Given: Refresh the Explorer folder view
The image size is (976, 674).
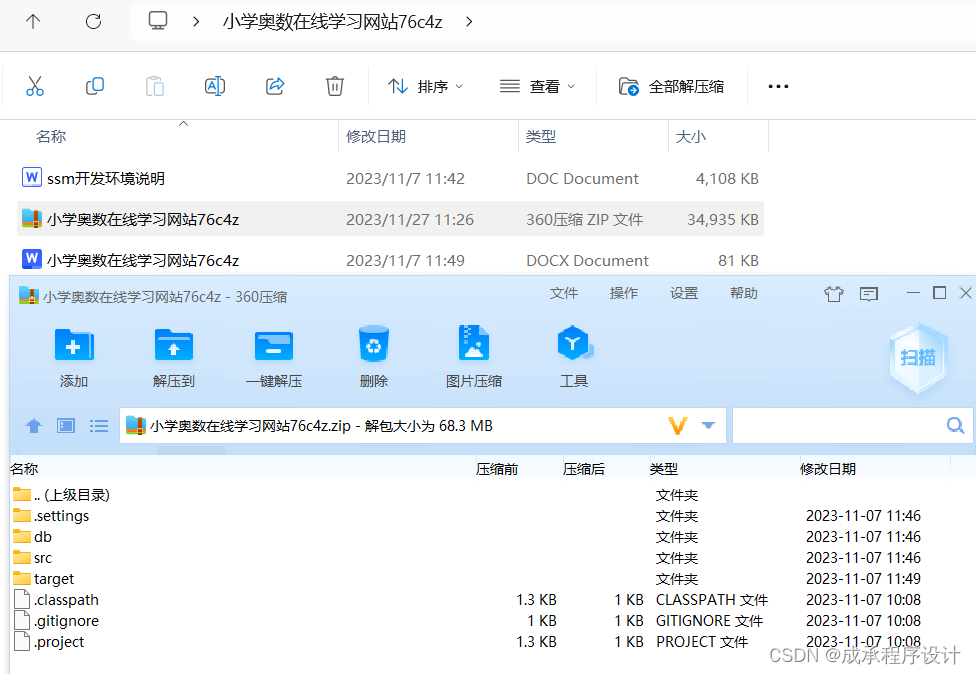Looking at the screenshot, I should 93,22.
